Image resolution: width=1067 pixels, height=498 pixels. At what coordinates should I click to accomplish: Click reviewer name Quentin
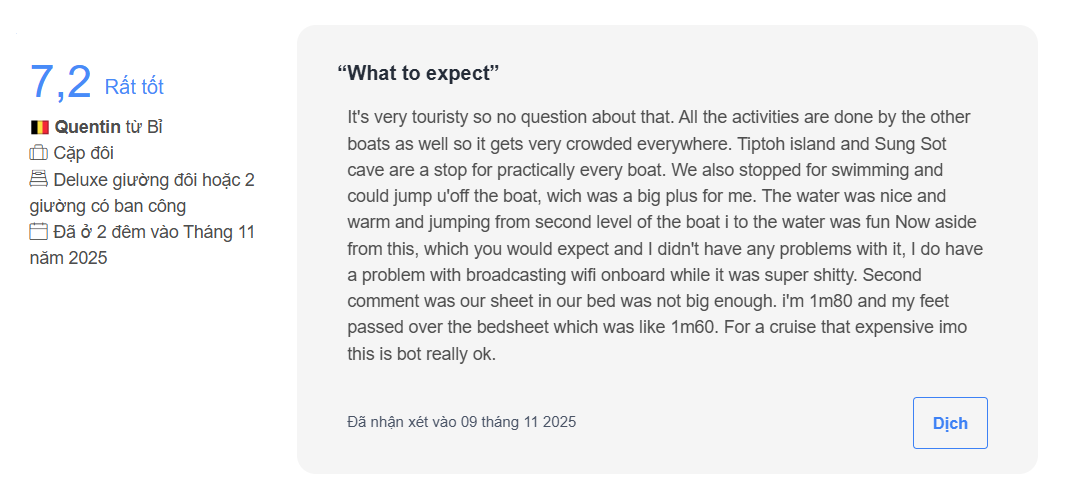[88, 127]
